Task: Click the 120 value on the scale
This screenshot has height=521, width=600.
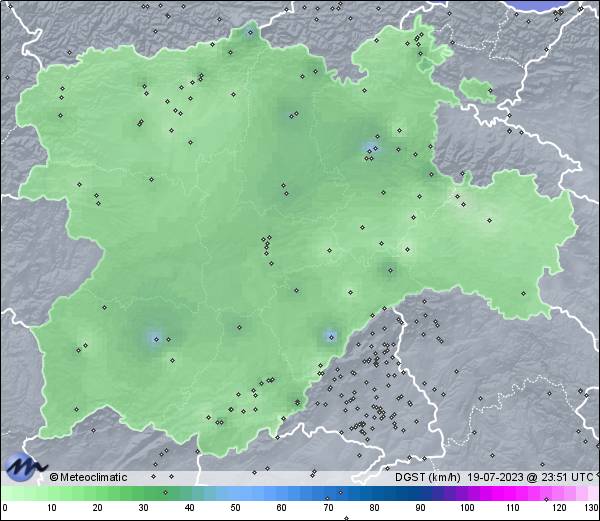Action: (x=559, y=508)
